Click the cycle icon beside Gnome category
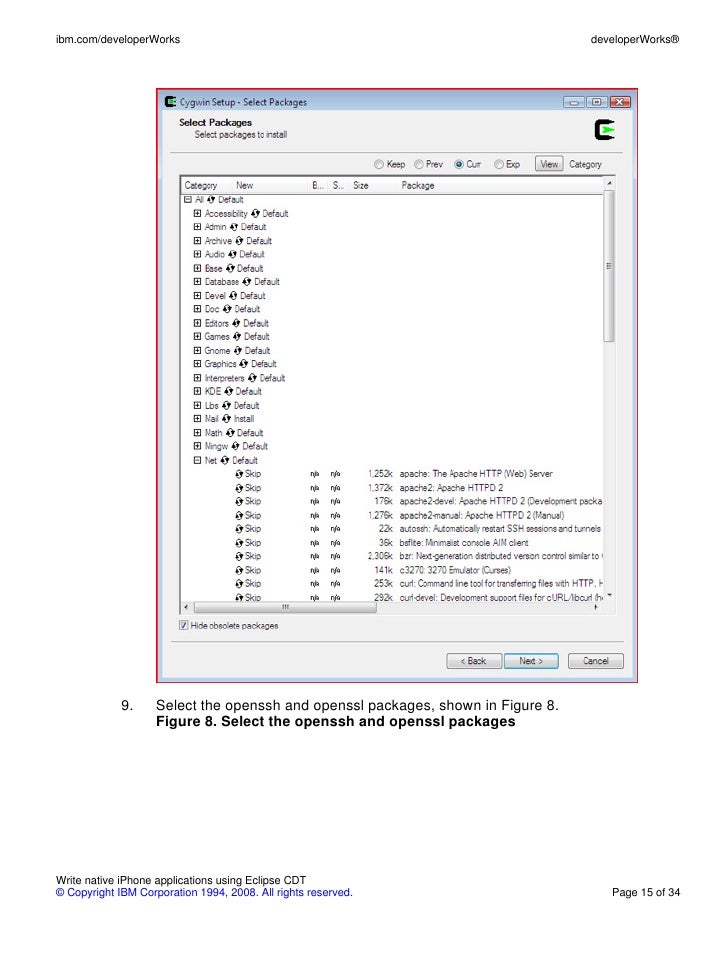This screenshot has width=728, height=969. point(237,350)
